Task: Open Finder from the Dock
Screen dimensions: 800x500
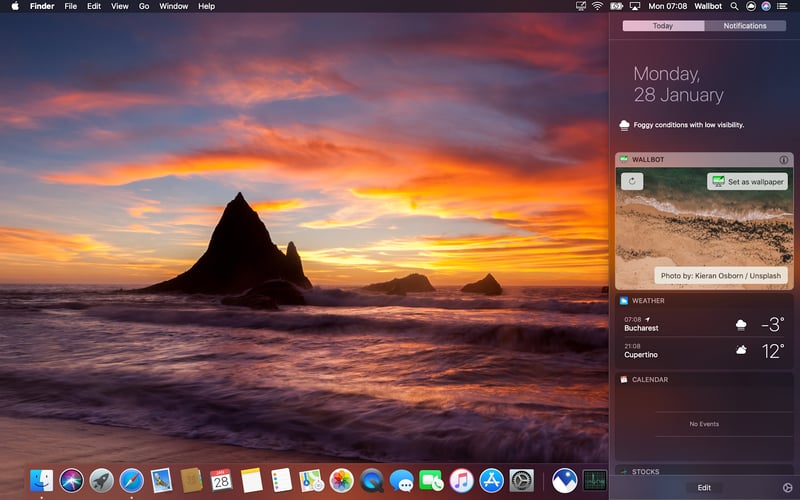Action: click(x=41, y=481)
